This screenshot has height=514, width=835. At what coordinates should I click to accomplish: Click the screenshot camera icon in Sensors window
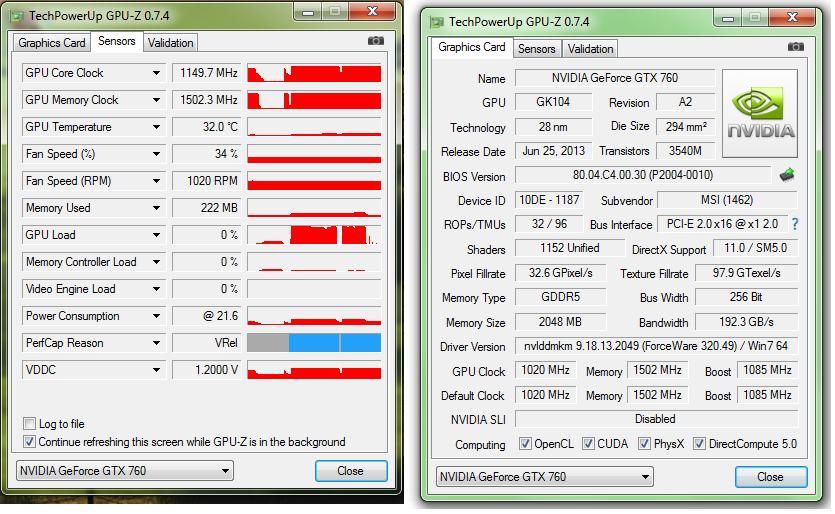click(375, 41)
